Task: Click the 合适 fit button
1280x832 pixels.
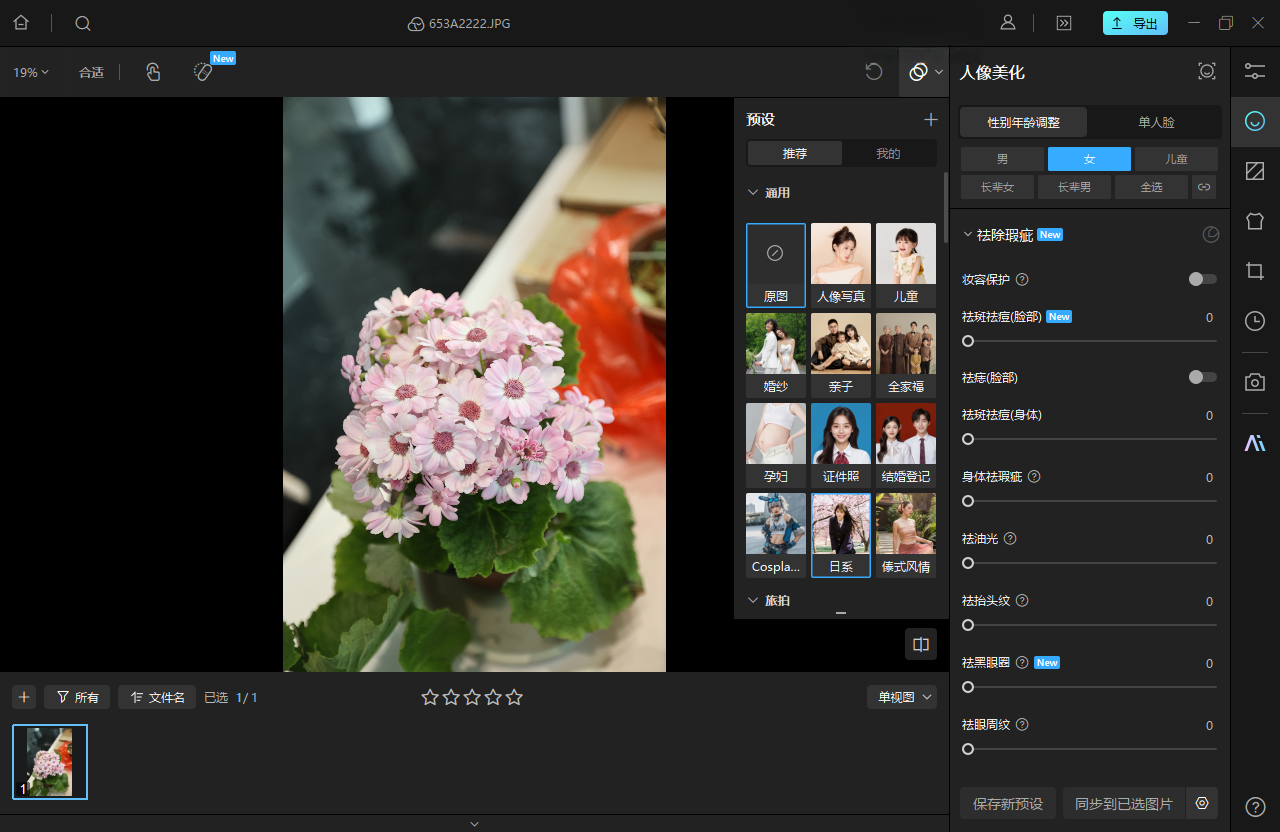Action: (x=91, y=72)
